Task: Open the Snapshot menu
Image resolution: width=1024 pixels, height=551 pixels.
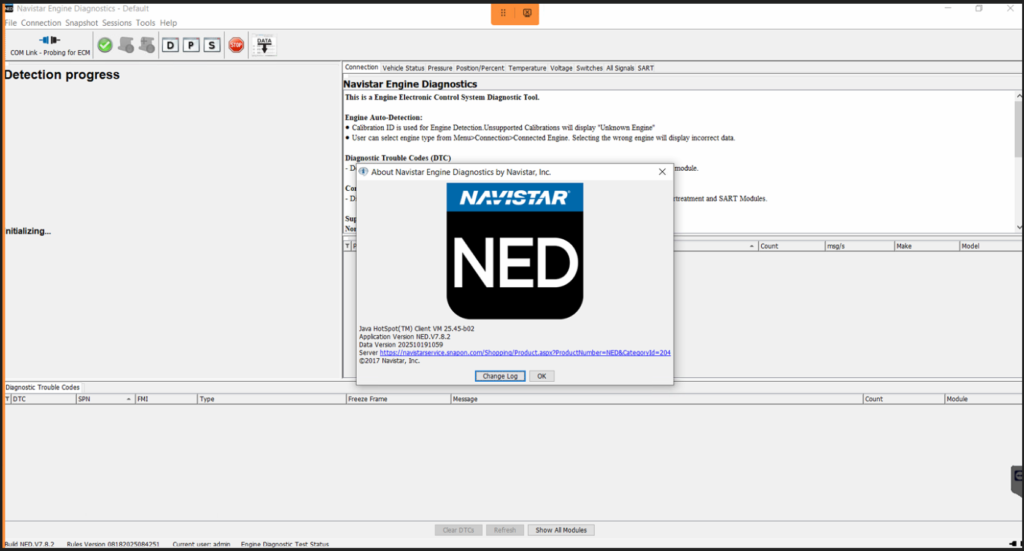Action: (82, 22)
